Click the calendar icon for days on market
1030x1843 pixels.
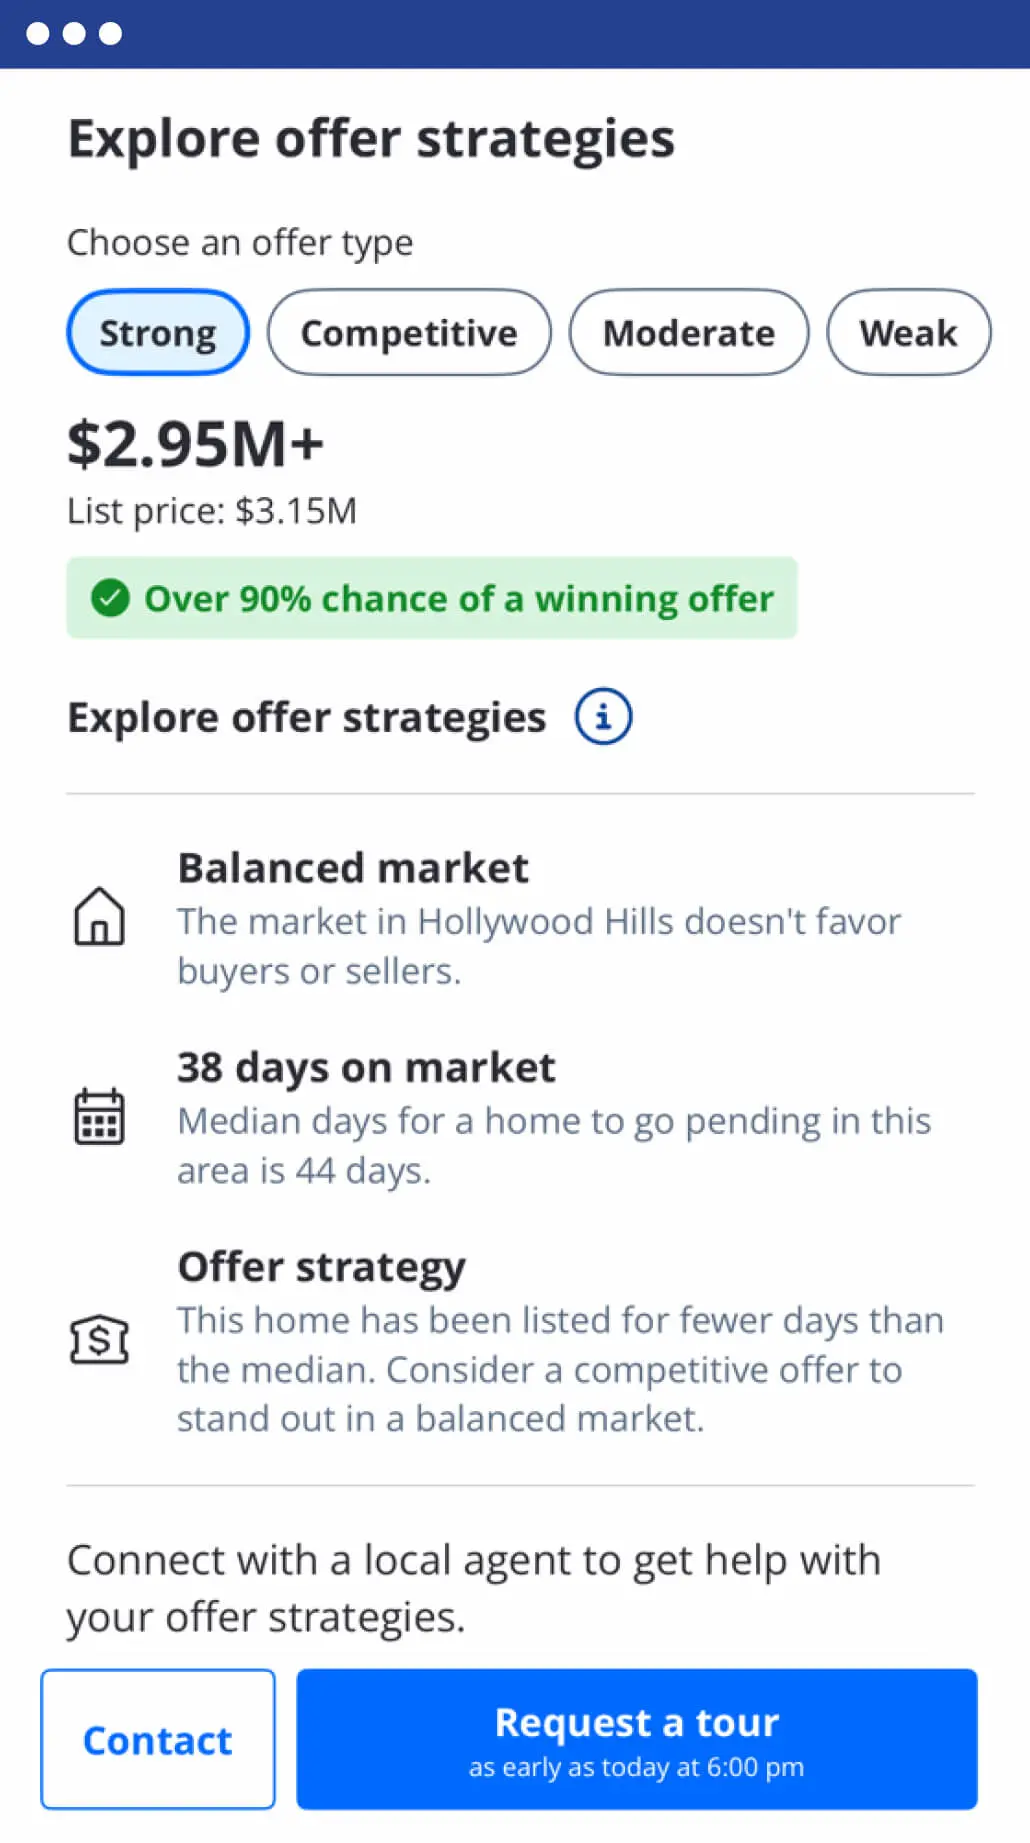point(99,1116)
